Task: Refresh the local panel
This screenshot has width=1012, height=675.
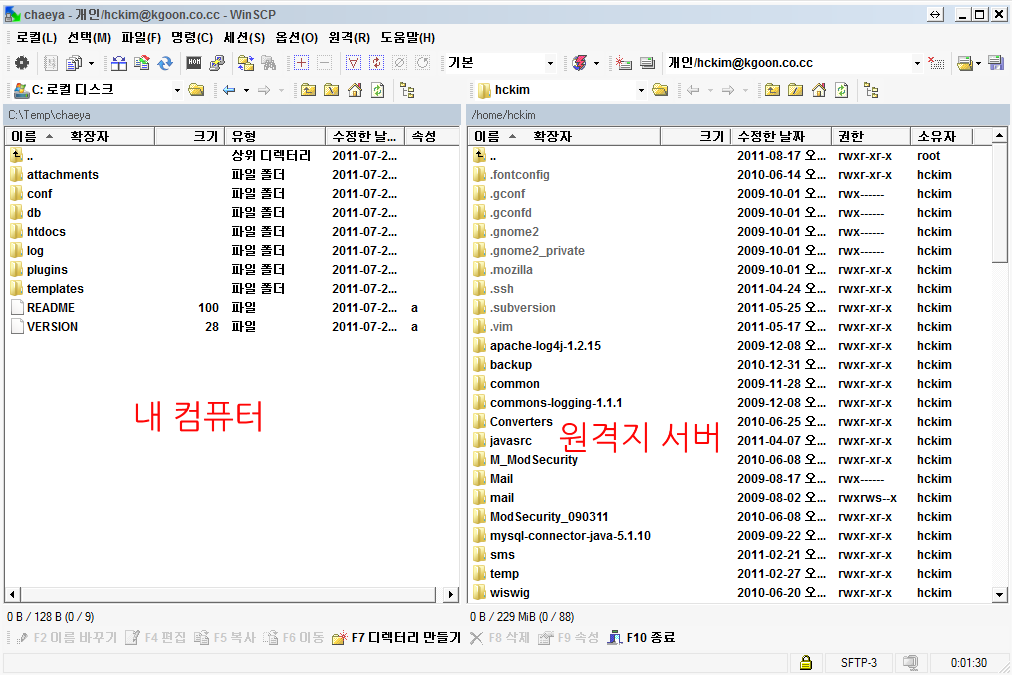Action: pos(378,90)
